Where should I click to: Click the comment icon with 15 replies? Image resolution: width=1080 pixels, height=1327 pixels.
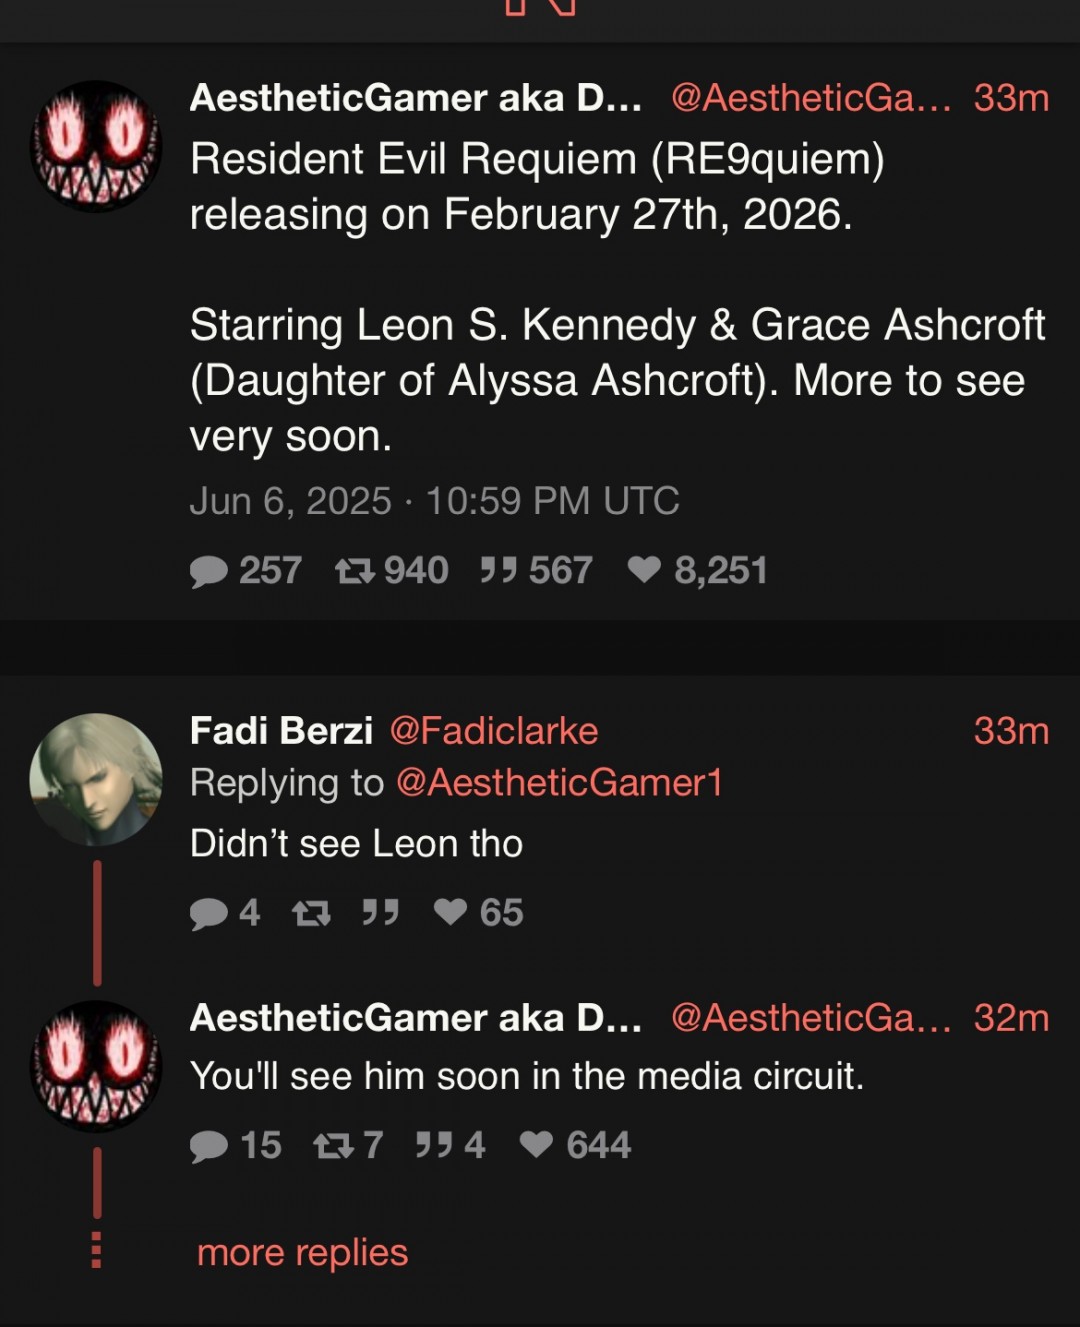(209, 1146)
